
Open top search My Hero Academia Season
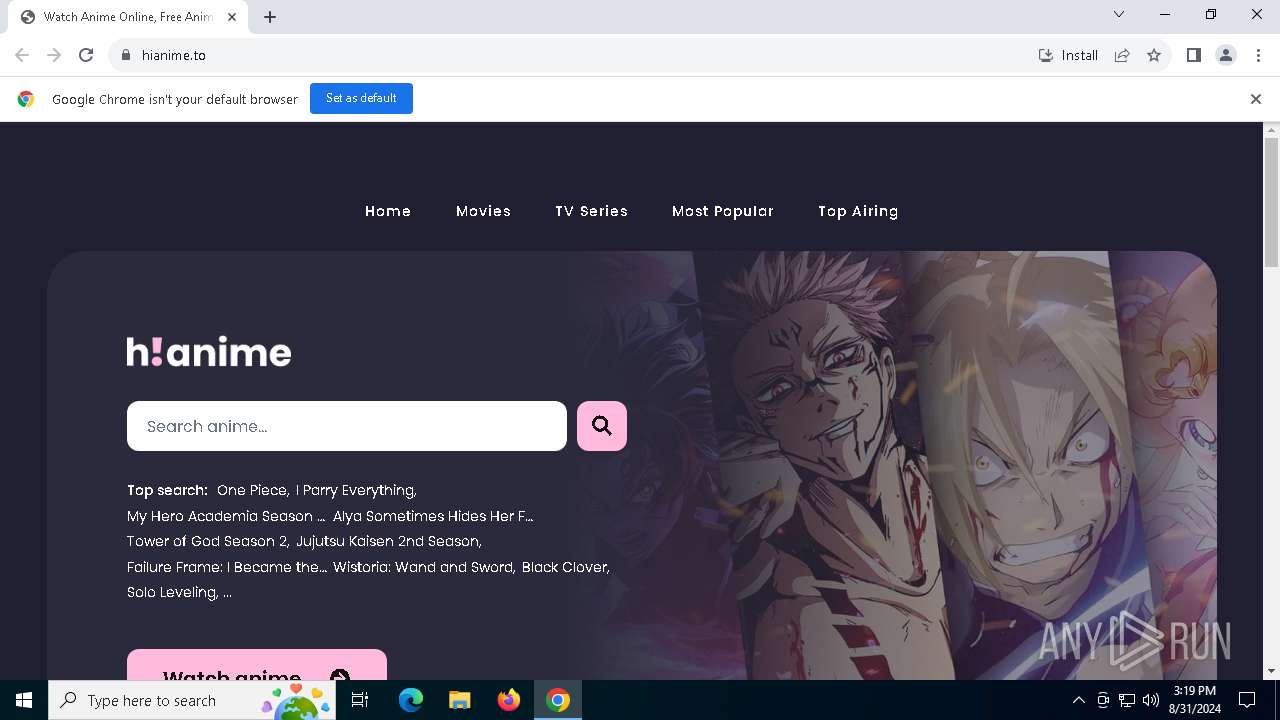click(x=226, y=516)
